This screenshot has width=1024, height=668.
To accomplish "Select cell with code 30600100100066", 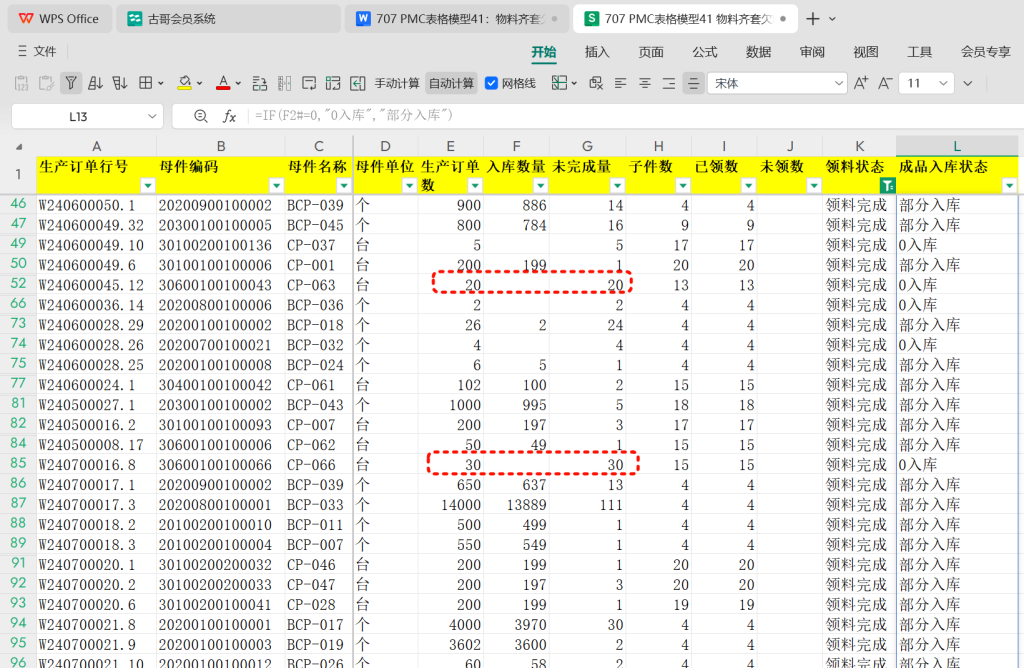I will (x=221, y=465).
